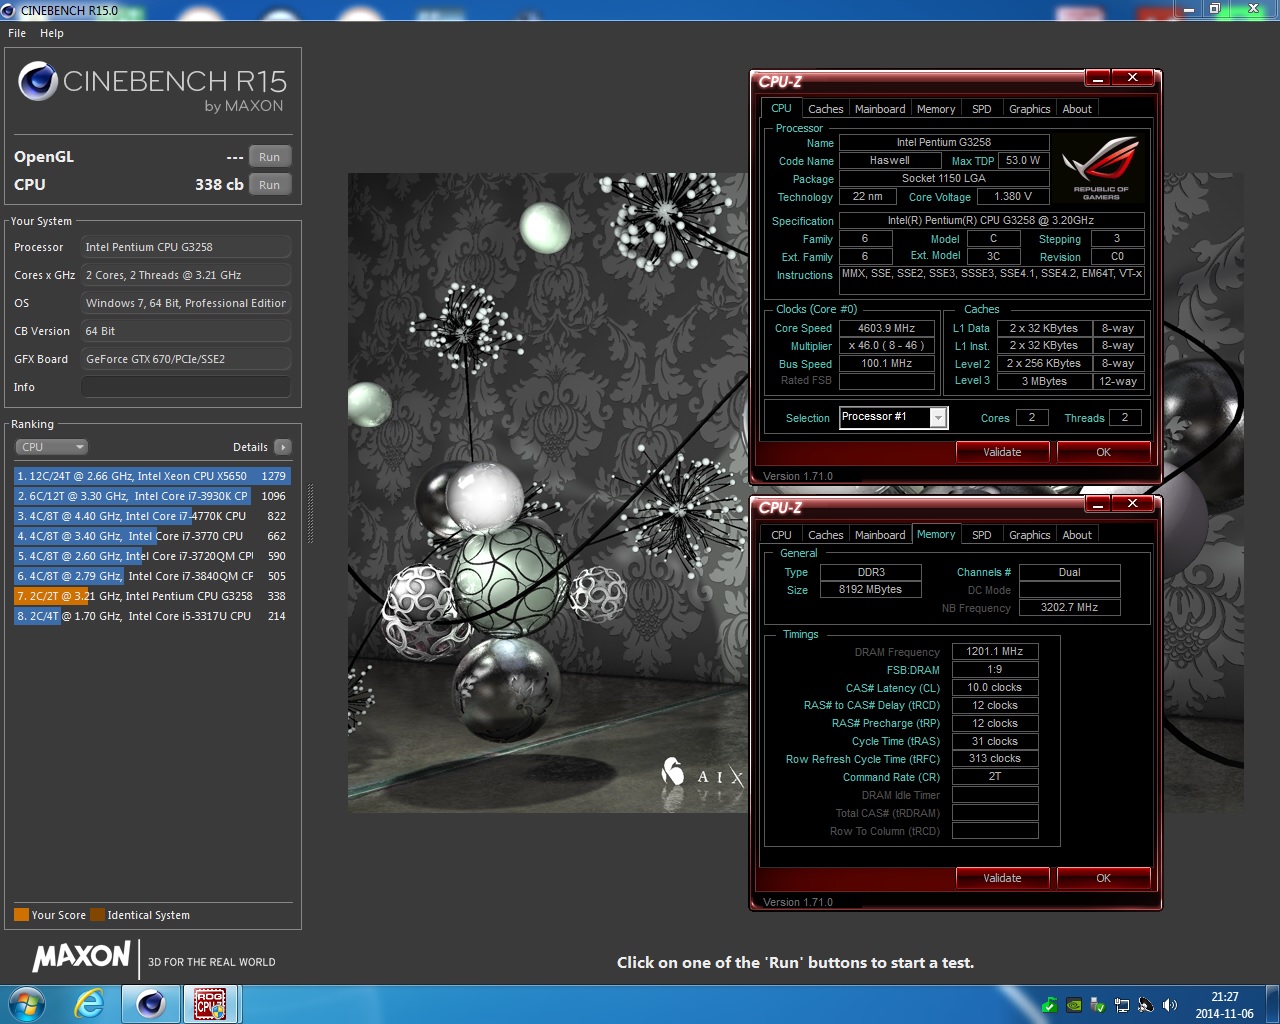Switch to Graphics tab in lower CPU-Z
Screen dimensions: 1280x1024
1030,535
